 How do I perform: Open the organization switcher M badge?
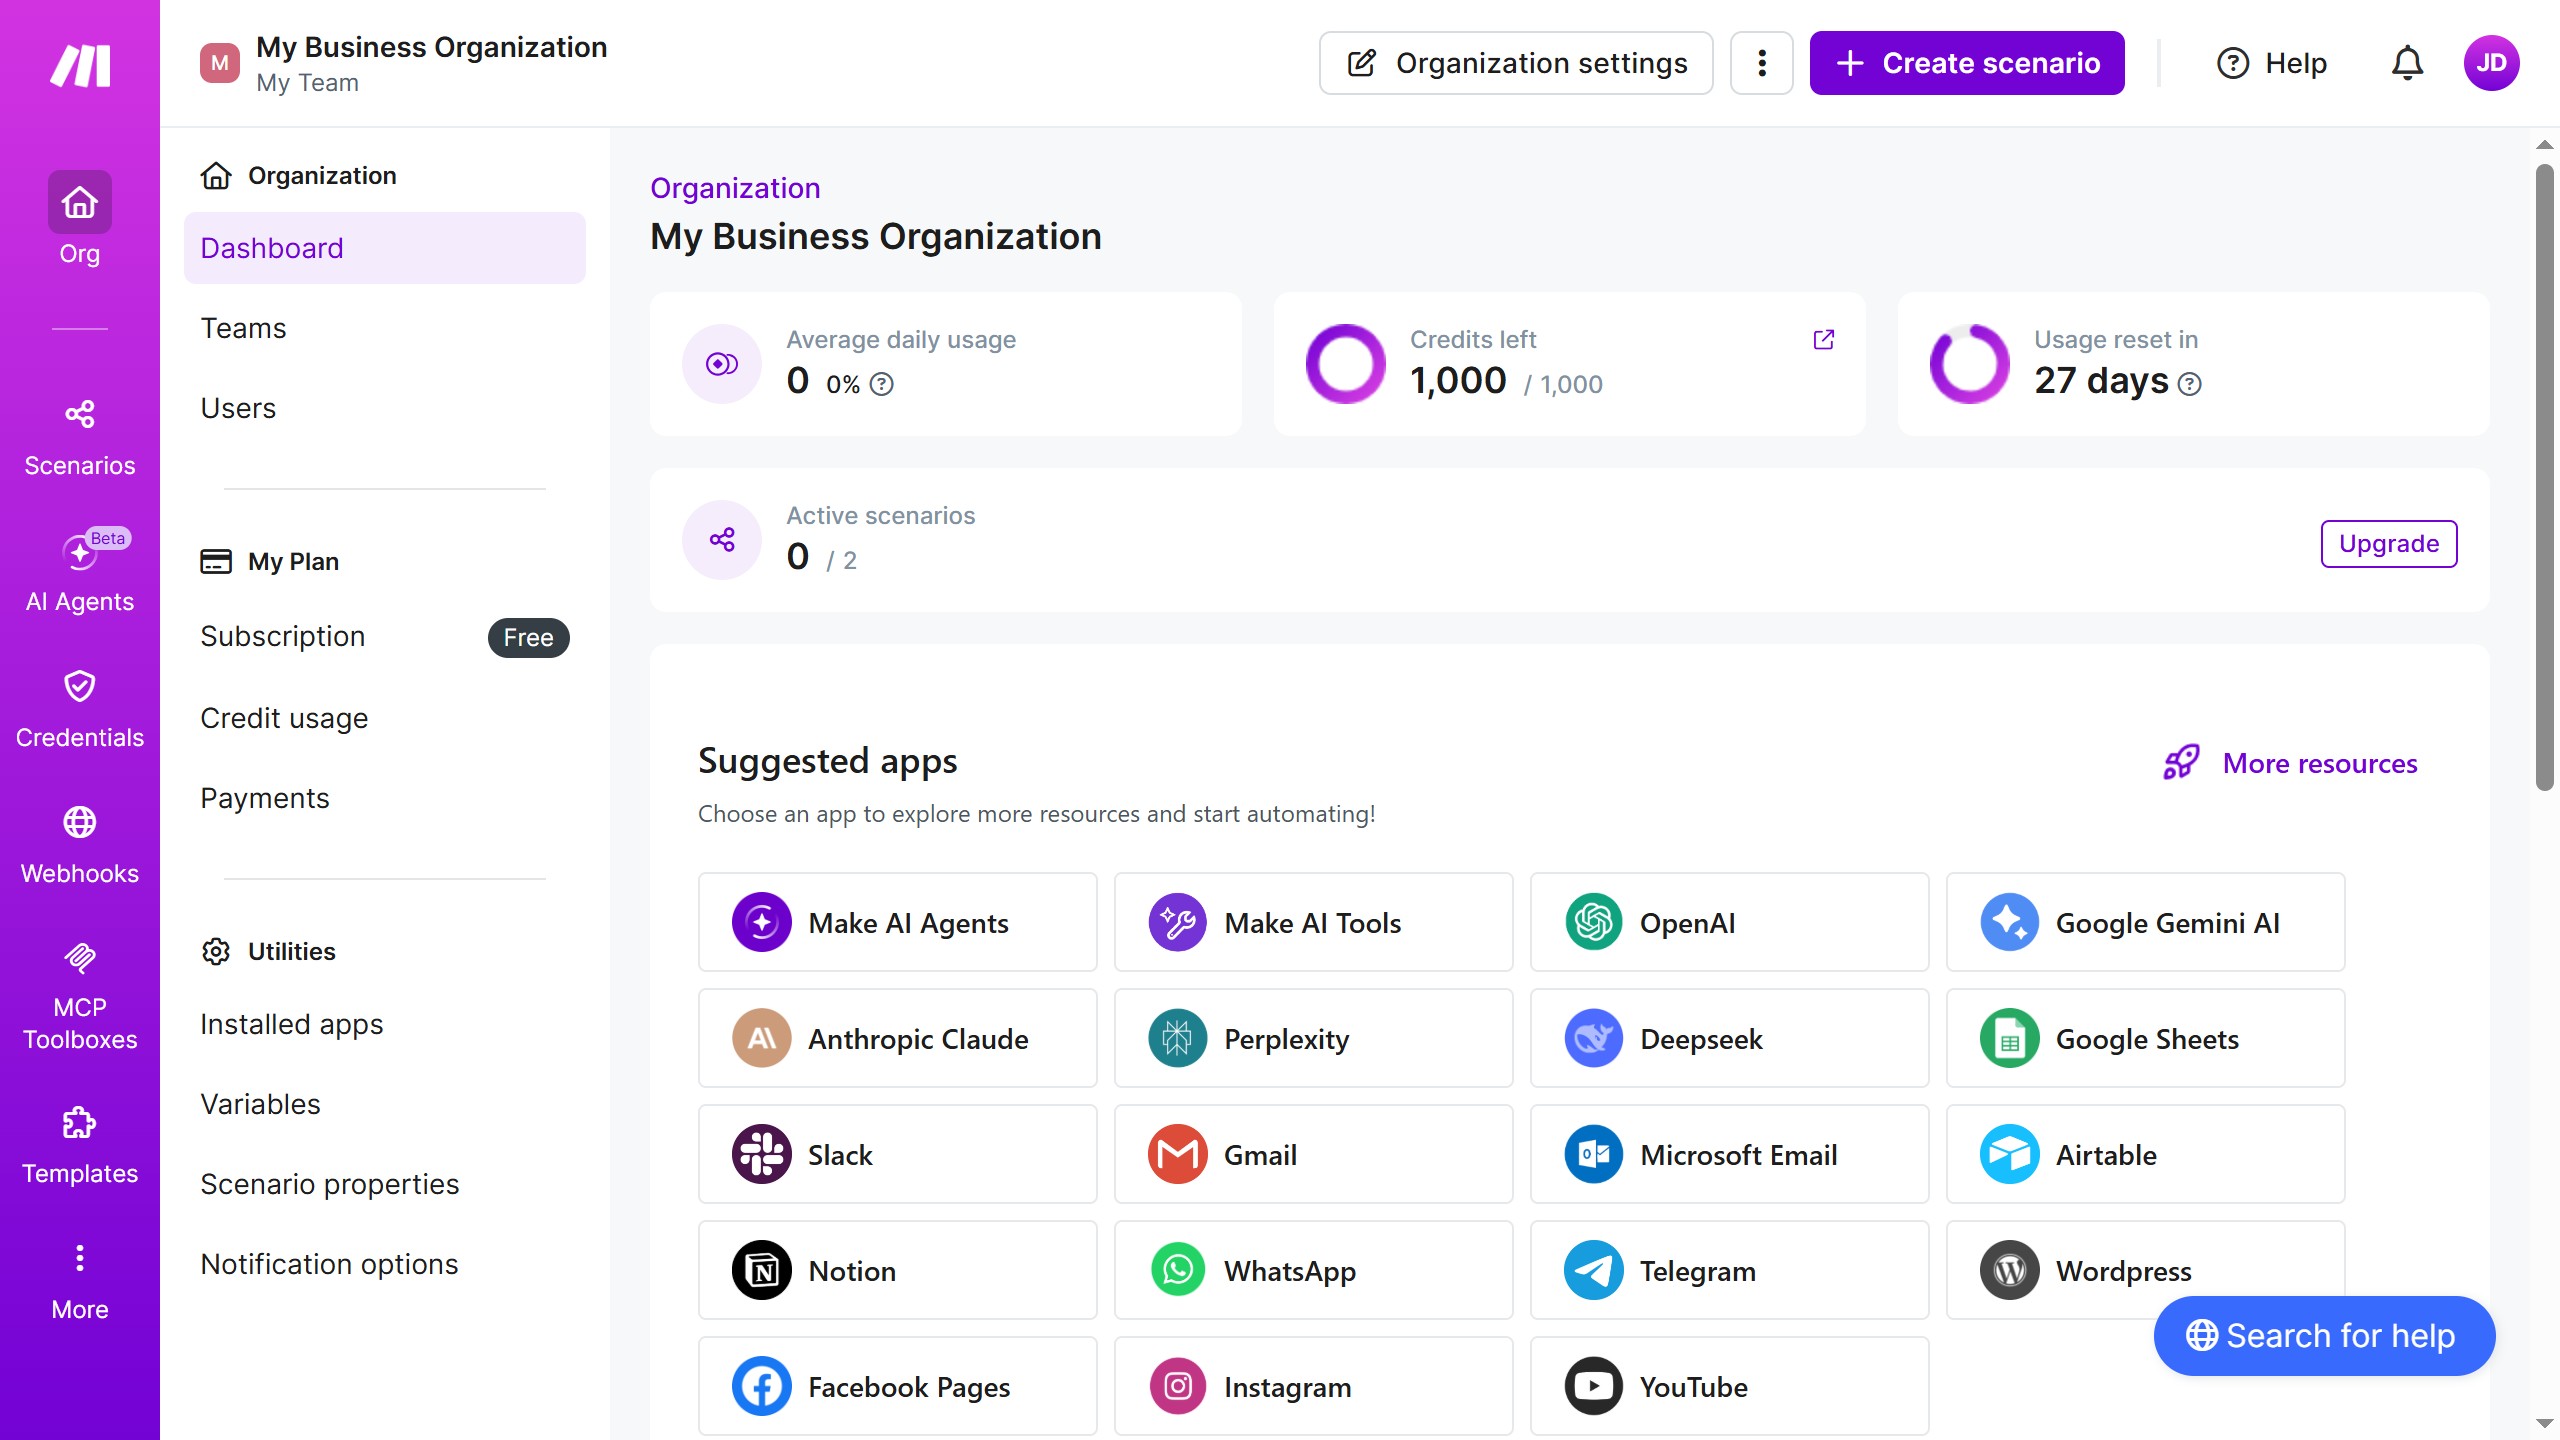pos(220,63)
